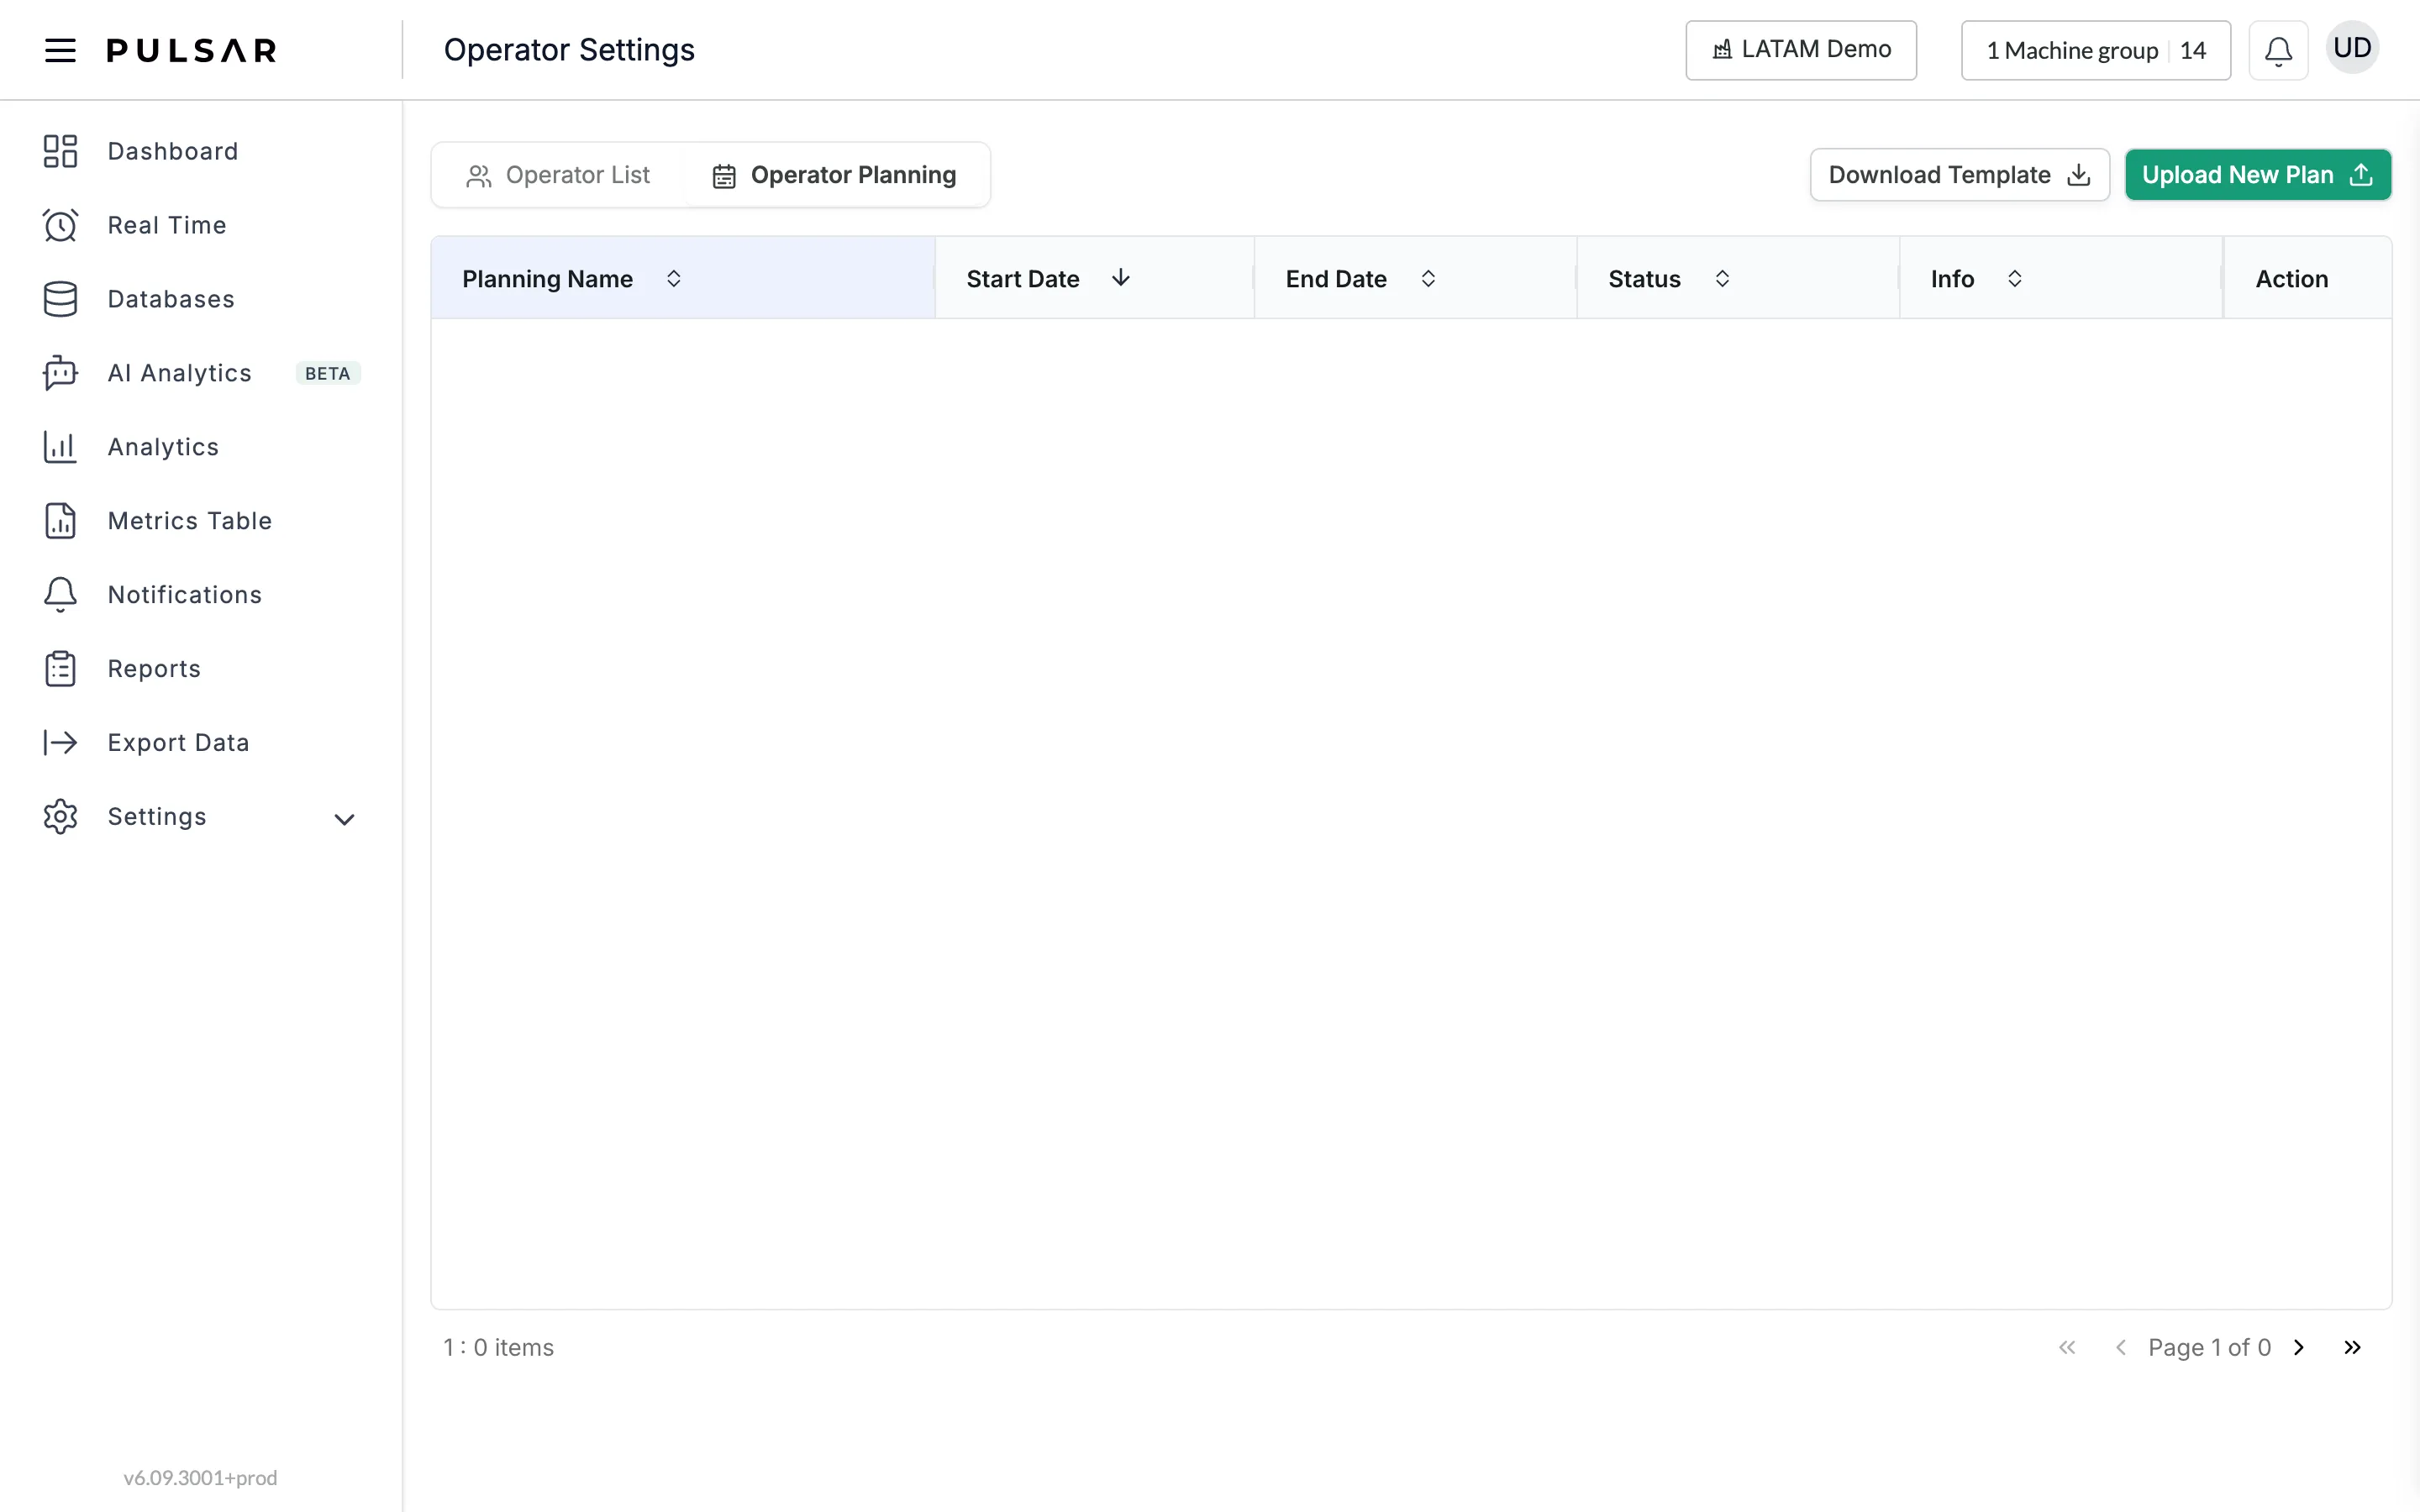Screen dimensions: 2420x1512
Task: Jump to last page double-chevron
Action: pos(2352,1348)
